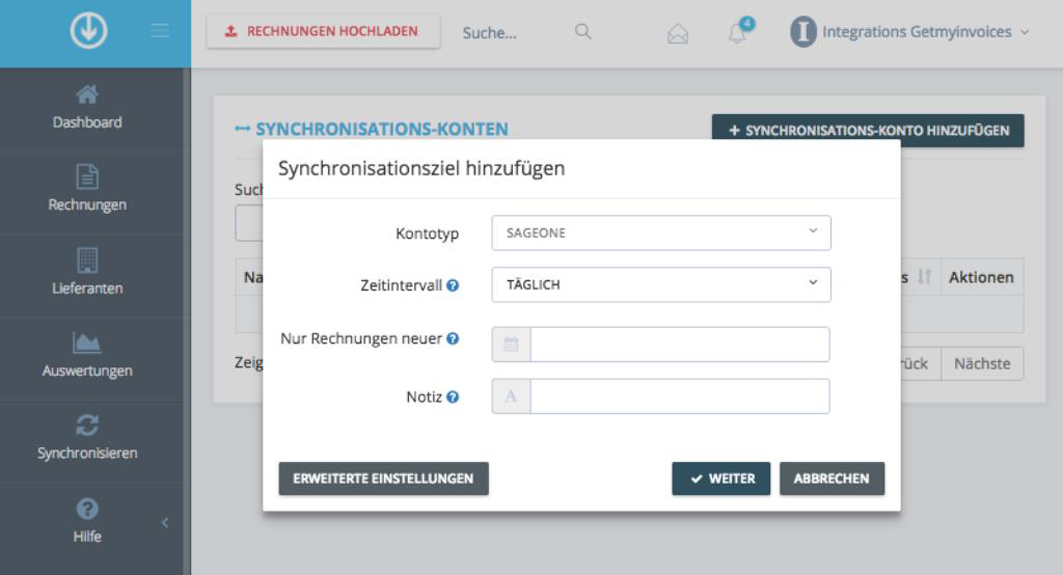1063x575 pixels.
Task: Open the Zeitintervall TÄGLICH dropdown
Action: 661,285
